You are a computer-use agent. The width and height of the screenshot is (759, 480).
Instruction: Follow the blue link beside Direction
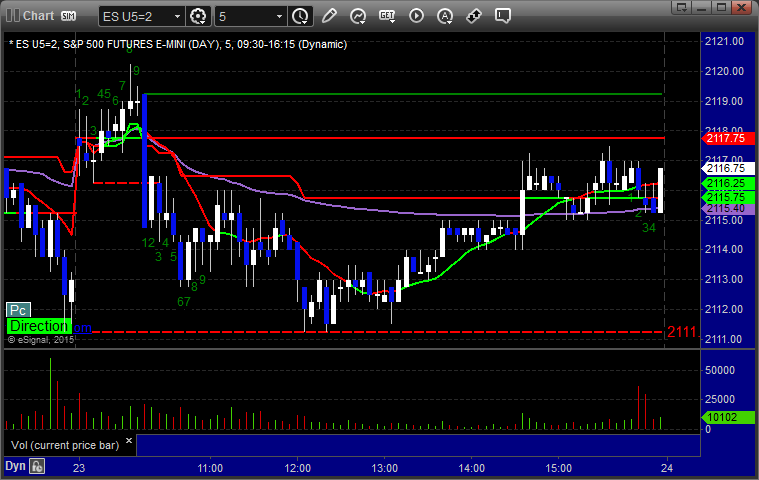pos(82,328)
